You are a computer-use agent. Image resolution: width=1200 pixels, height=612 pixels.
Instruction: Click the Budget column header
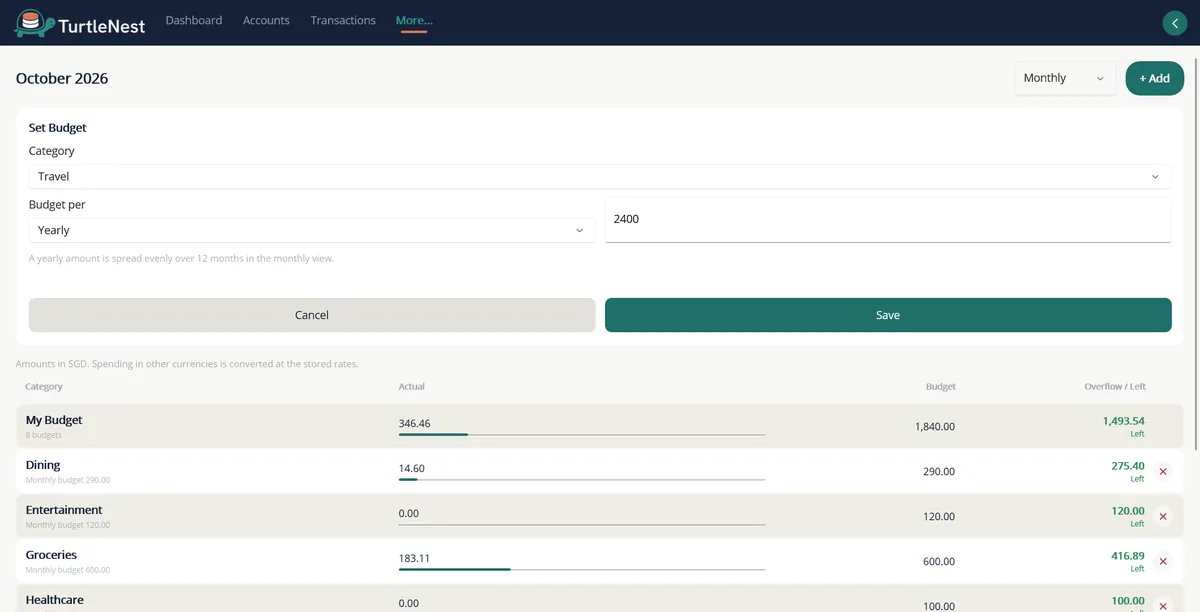click(x=941, y=386)
